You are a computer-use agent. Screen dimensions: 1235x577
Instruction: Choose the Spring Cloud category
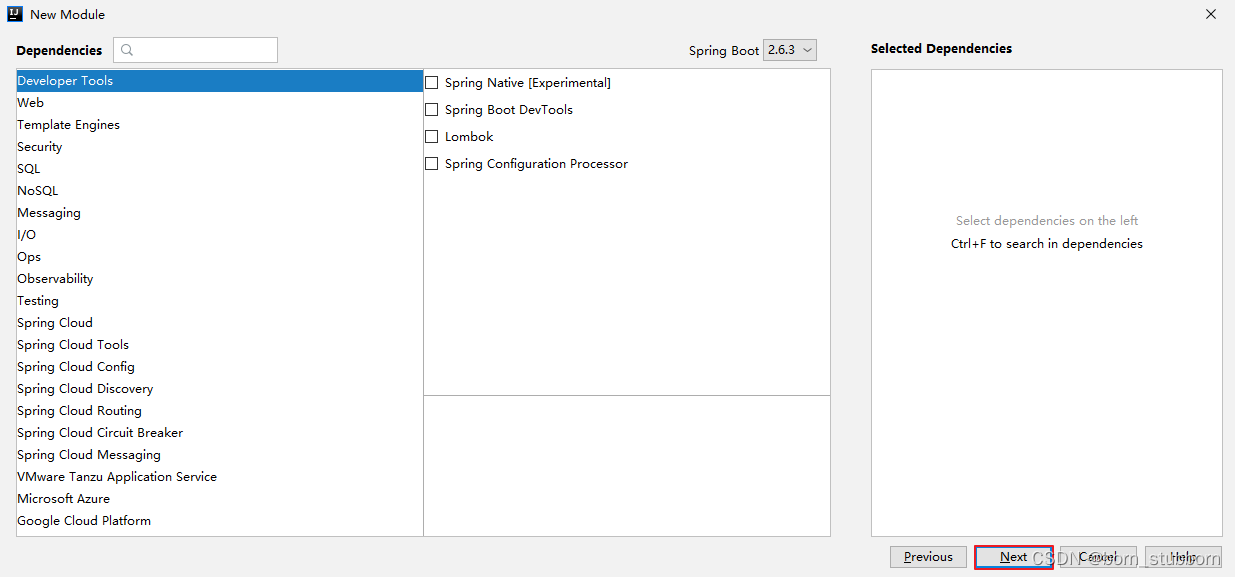220,323
